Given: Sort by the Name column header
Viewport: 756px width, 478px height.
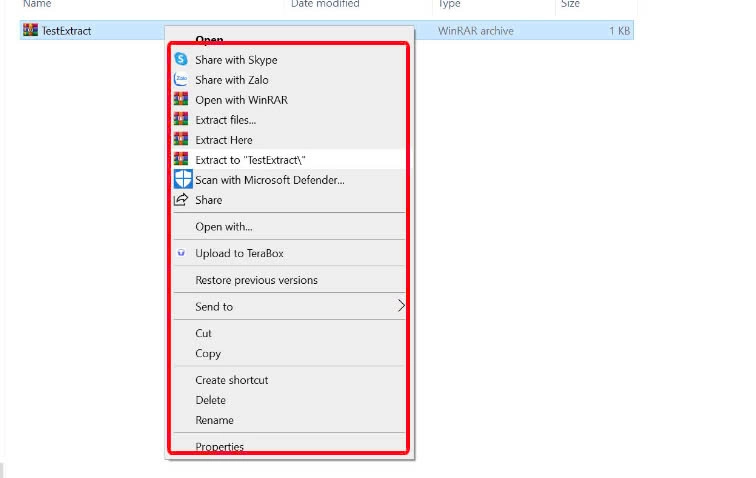Looking at the screenshot, I should pos(37,4).
